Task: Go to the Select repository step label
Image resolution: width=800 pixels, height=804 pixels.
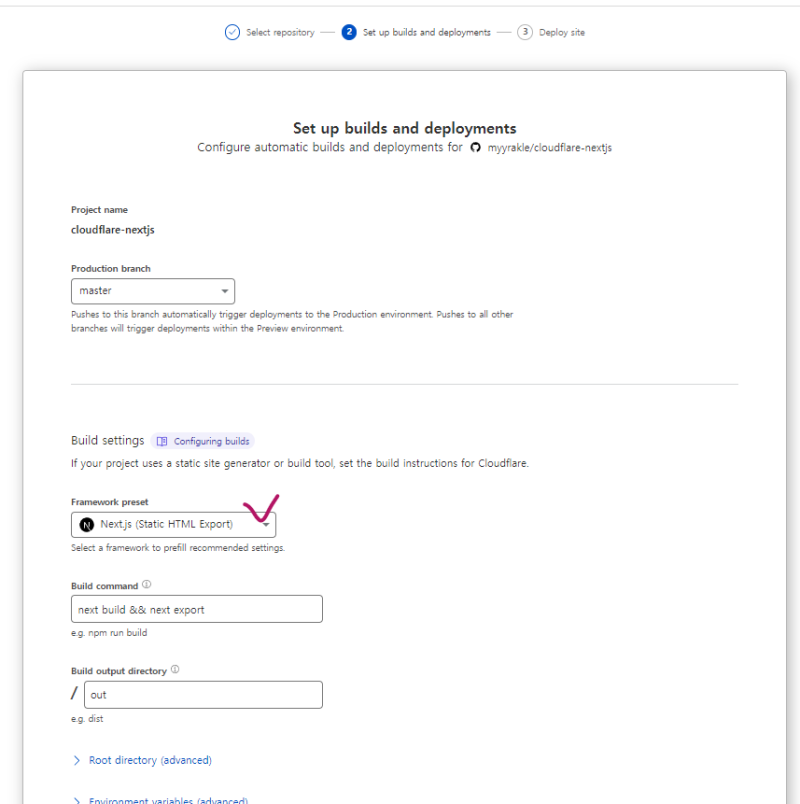Action: [280, 32]
